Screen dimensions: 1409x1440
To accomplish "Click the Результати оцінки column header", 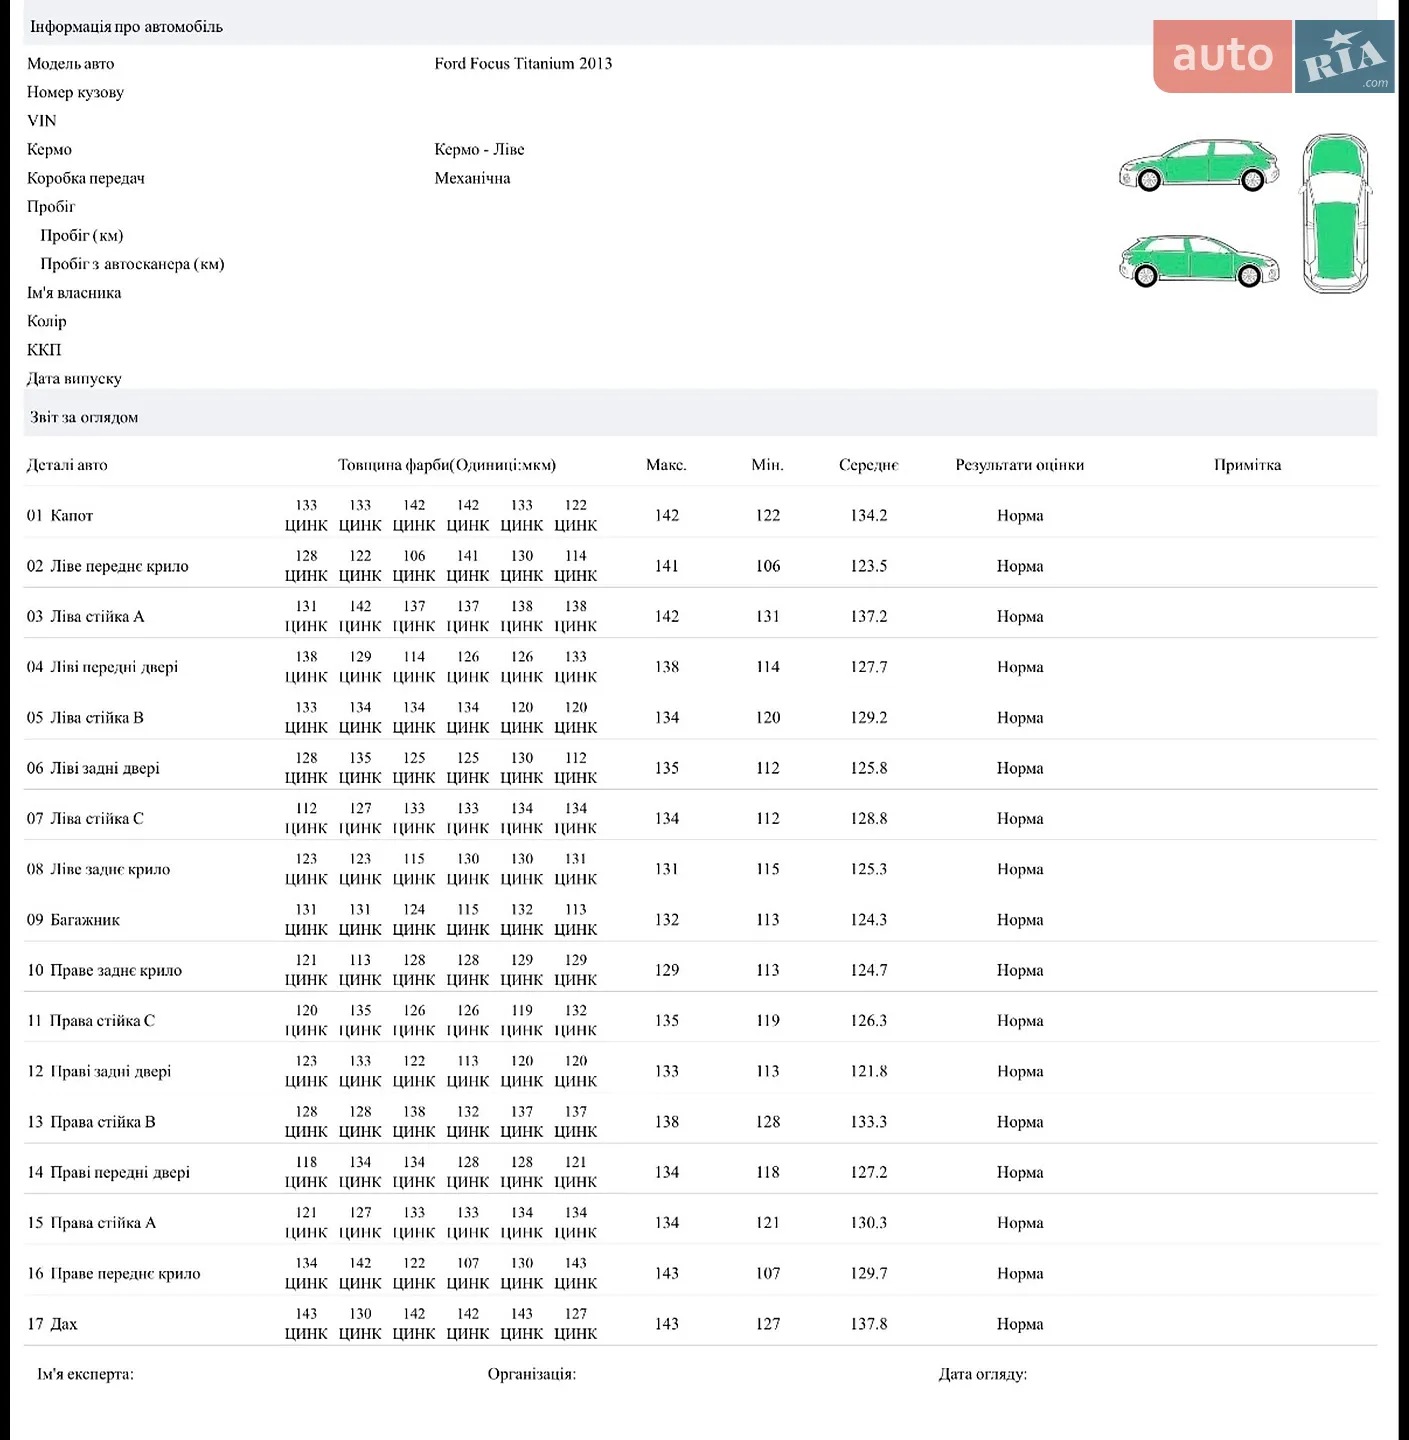I will pyautogui.click(x=1019, y=465).
